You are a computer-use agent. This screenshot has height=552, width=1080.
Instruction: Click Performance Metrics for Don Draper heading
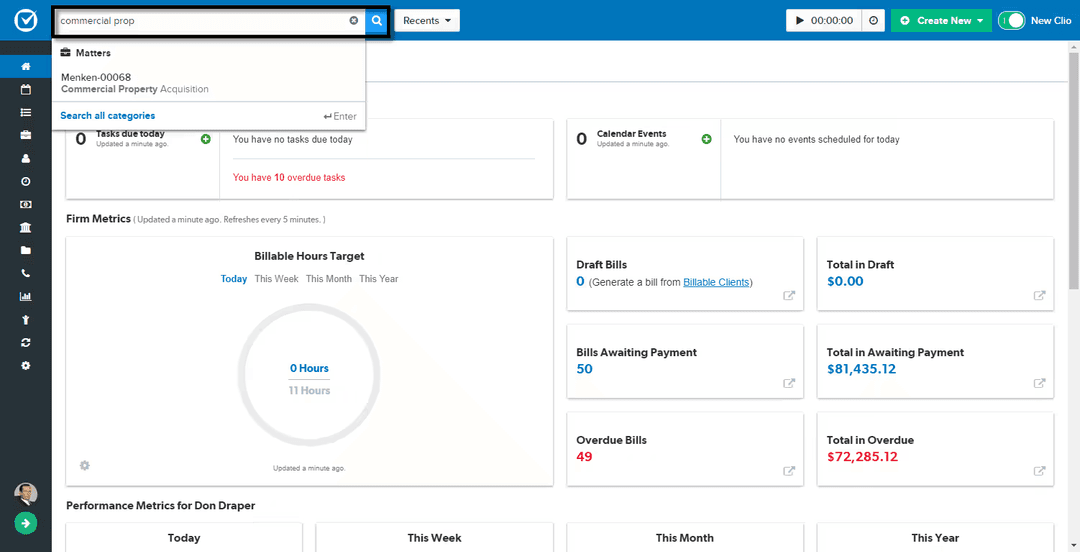160,506
